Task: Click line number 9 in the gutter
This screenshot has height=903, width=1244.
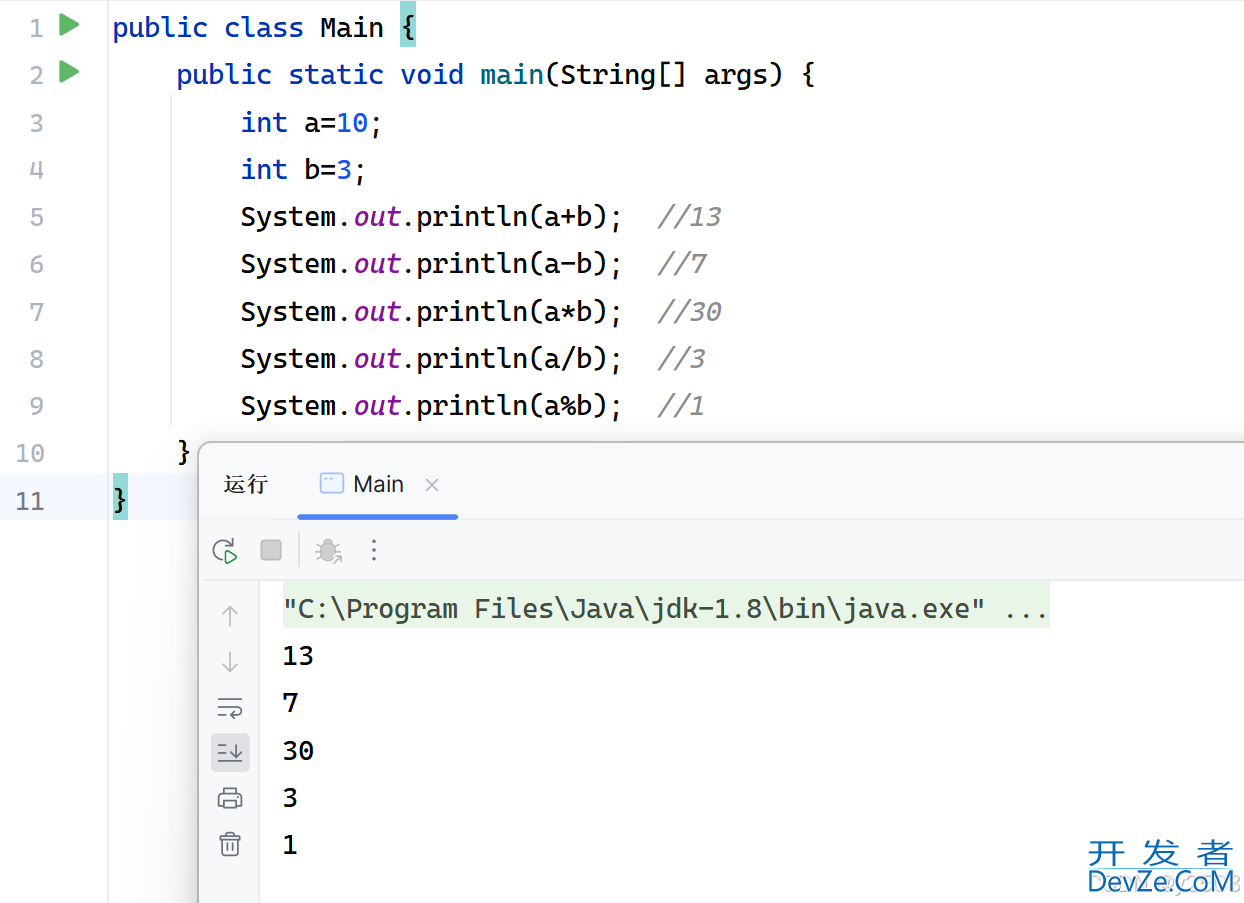Action: (37, 406)
